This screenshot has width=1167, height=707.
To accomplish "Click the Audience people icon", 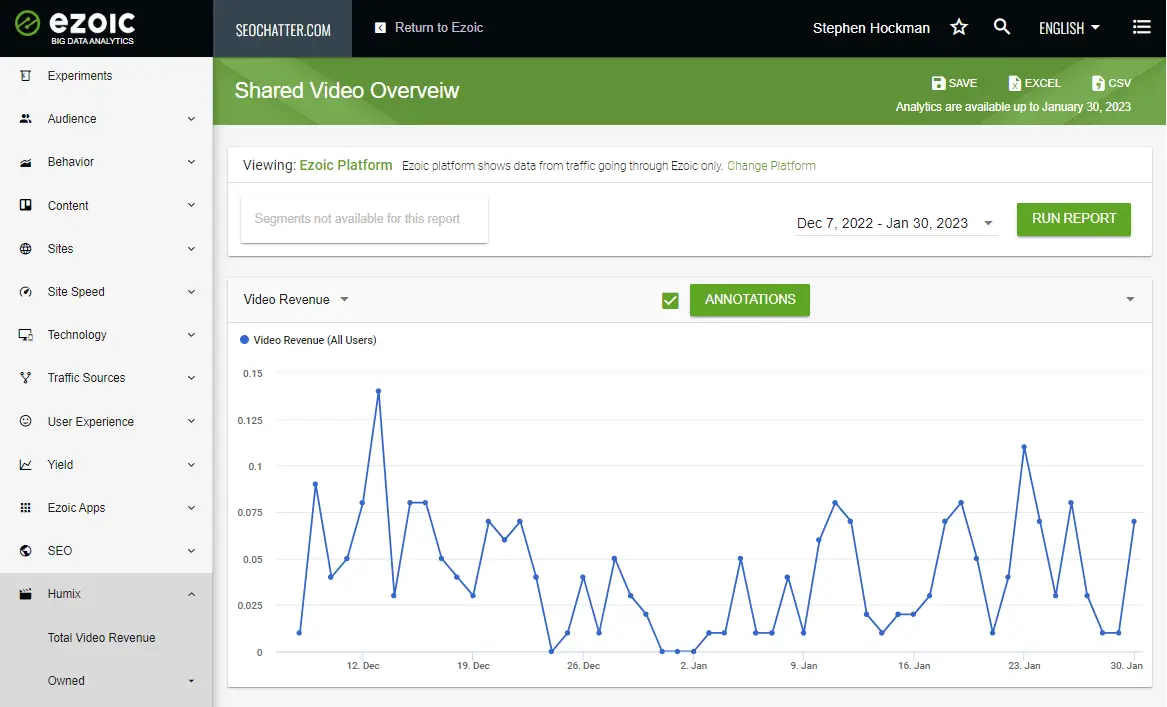I will tap(25, 119).
